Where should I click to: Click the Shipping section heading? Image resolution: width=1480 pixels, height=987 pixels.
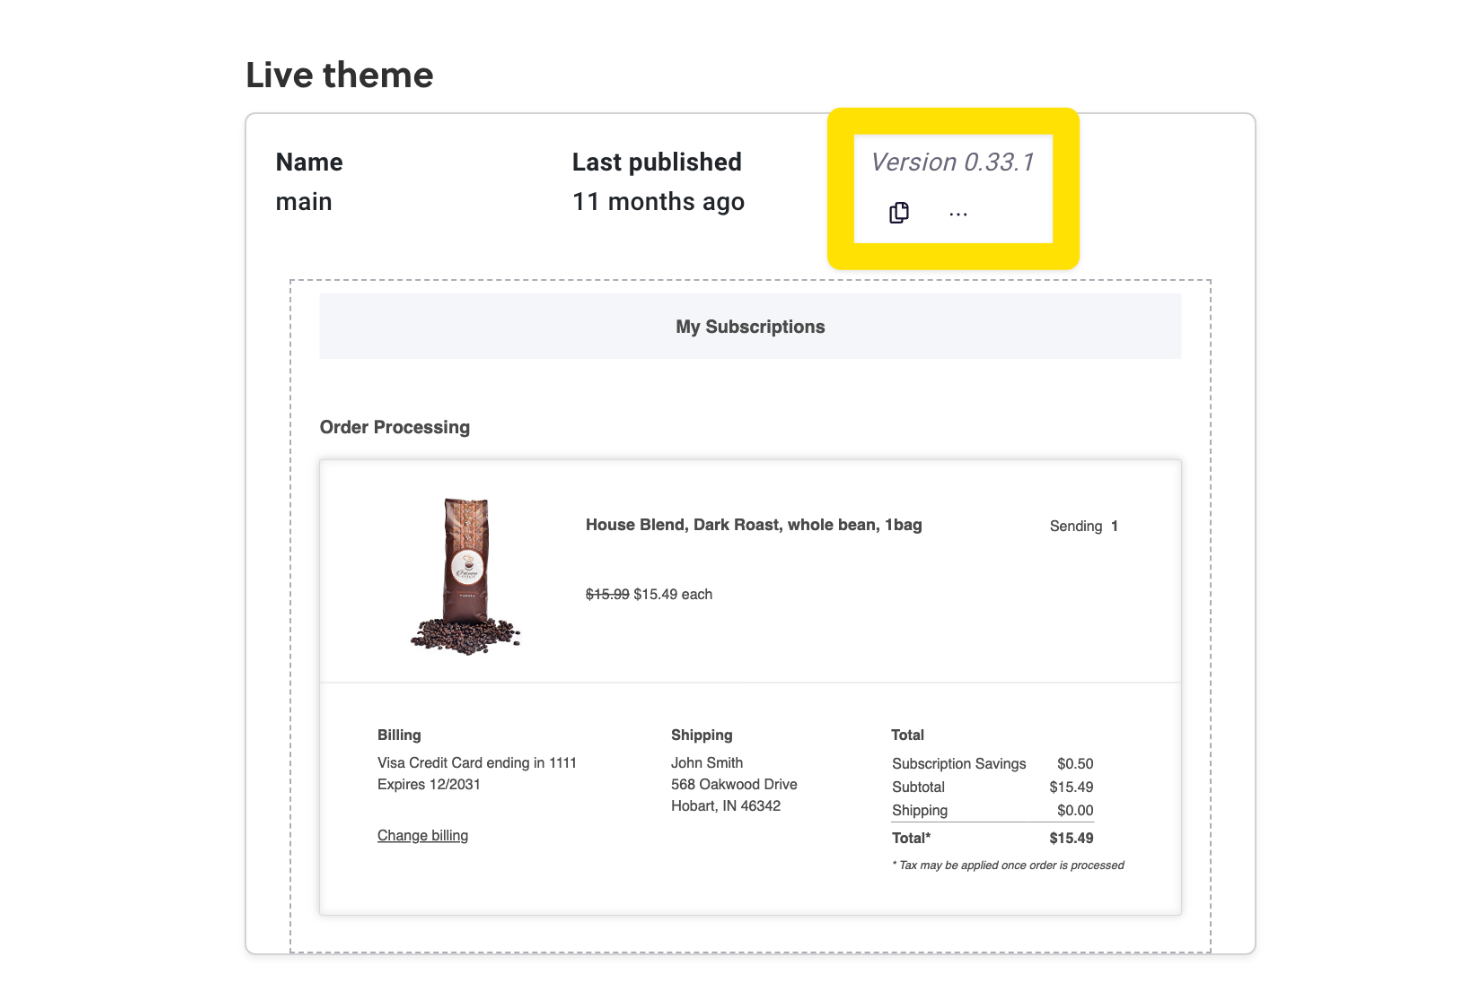(x=701, y=734)
